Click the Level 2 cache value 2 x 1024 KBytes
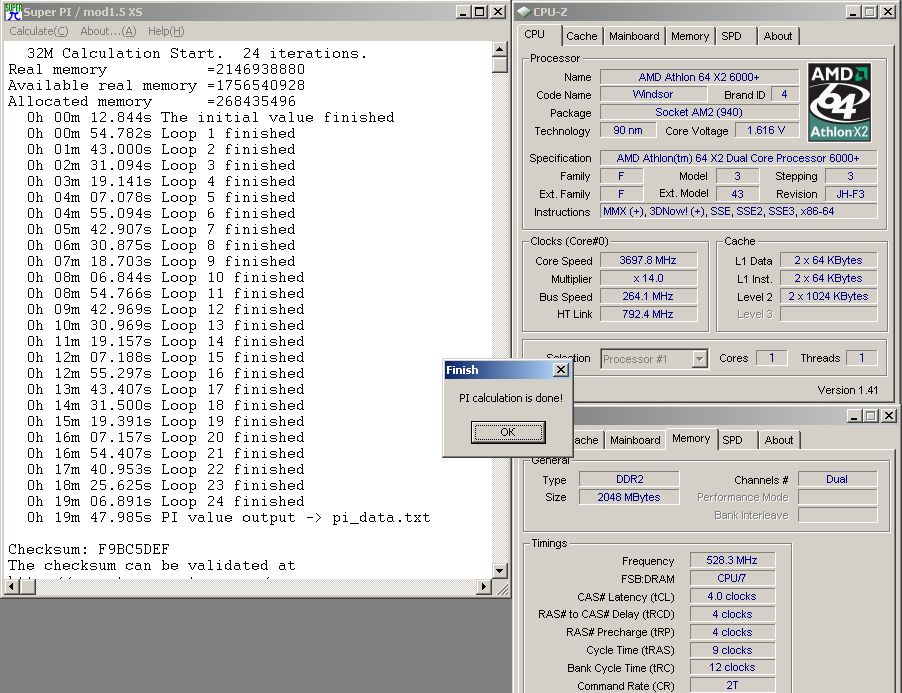This screenshot has width=902, height=693. tap(828, 296)
